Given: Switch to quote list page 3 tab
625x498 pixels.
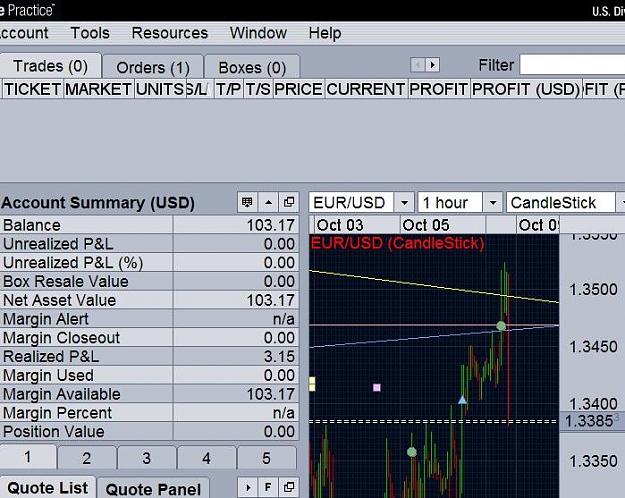Looking at the screenshot, I should point(147,458).
